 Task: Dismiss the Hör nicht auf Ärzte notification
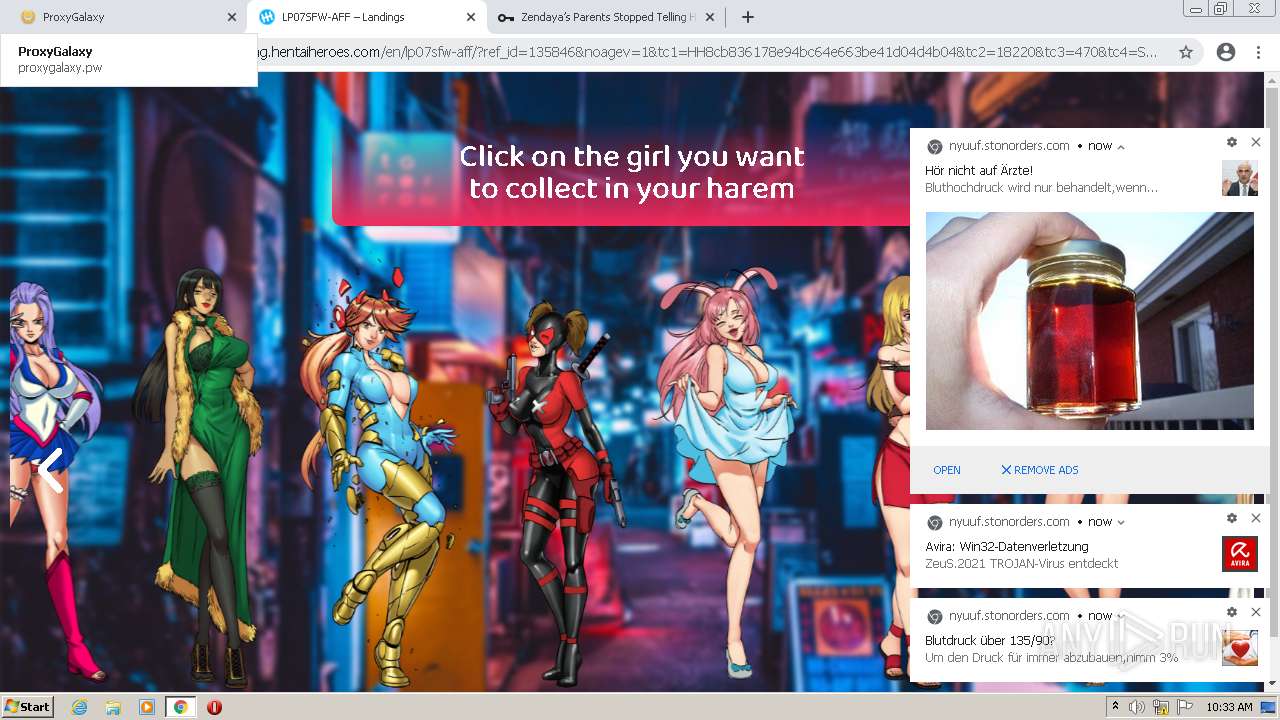tap(1256, 142)
